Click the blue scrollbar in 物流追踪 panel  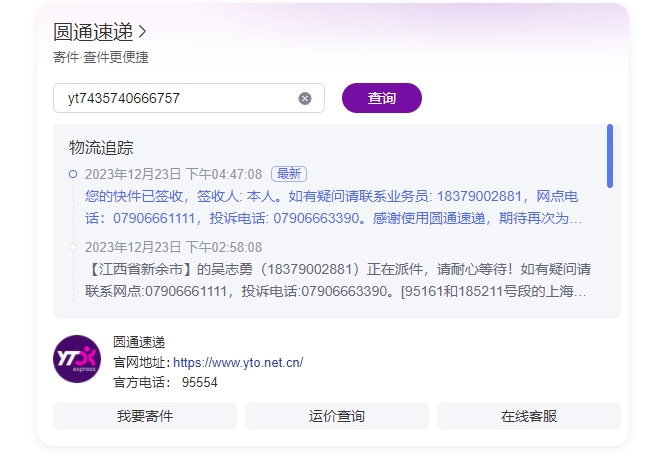click(609, 156)
